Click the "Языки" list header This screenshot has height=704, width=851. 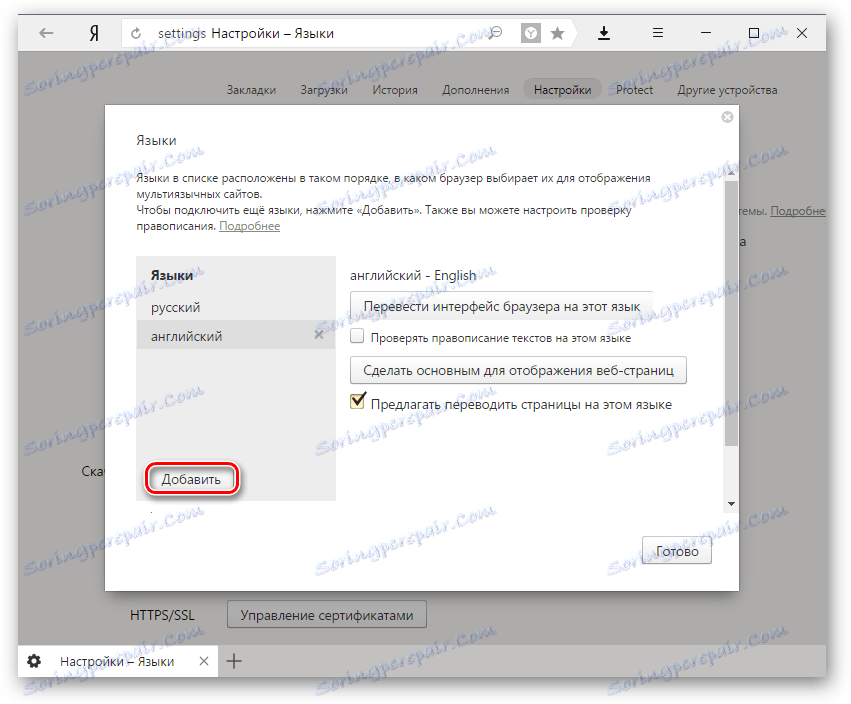pyautogui.click(x=172, y=275)
